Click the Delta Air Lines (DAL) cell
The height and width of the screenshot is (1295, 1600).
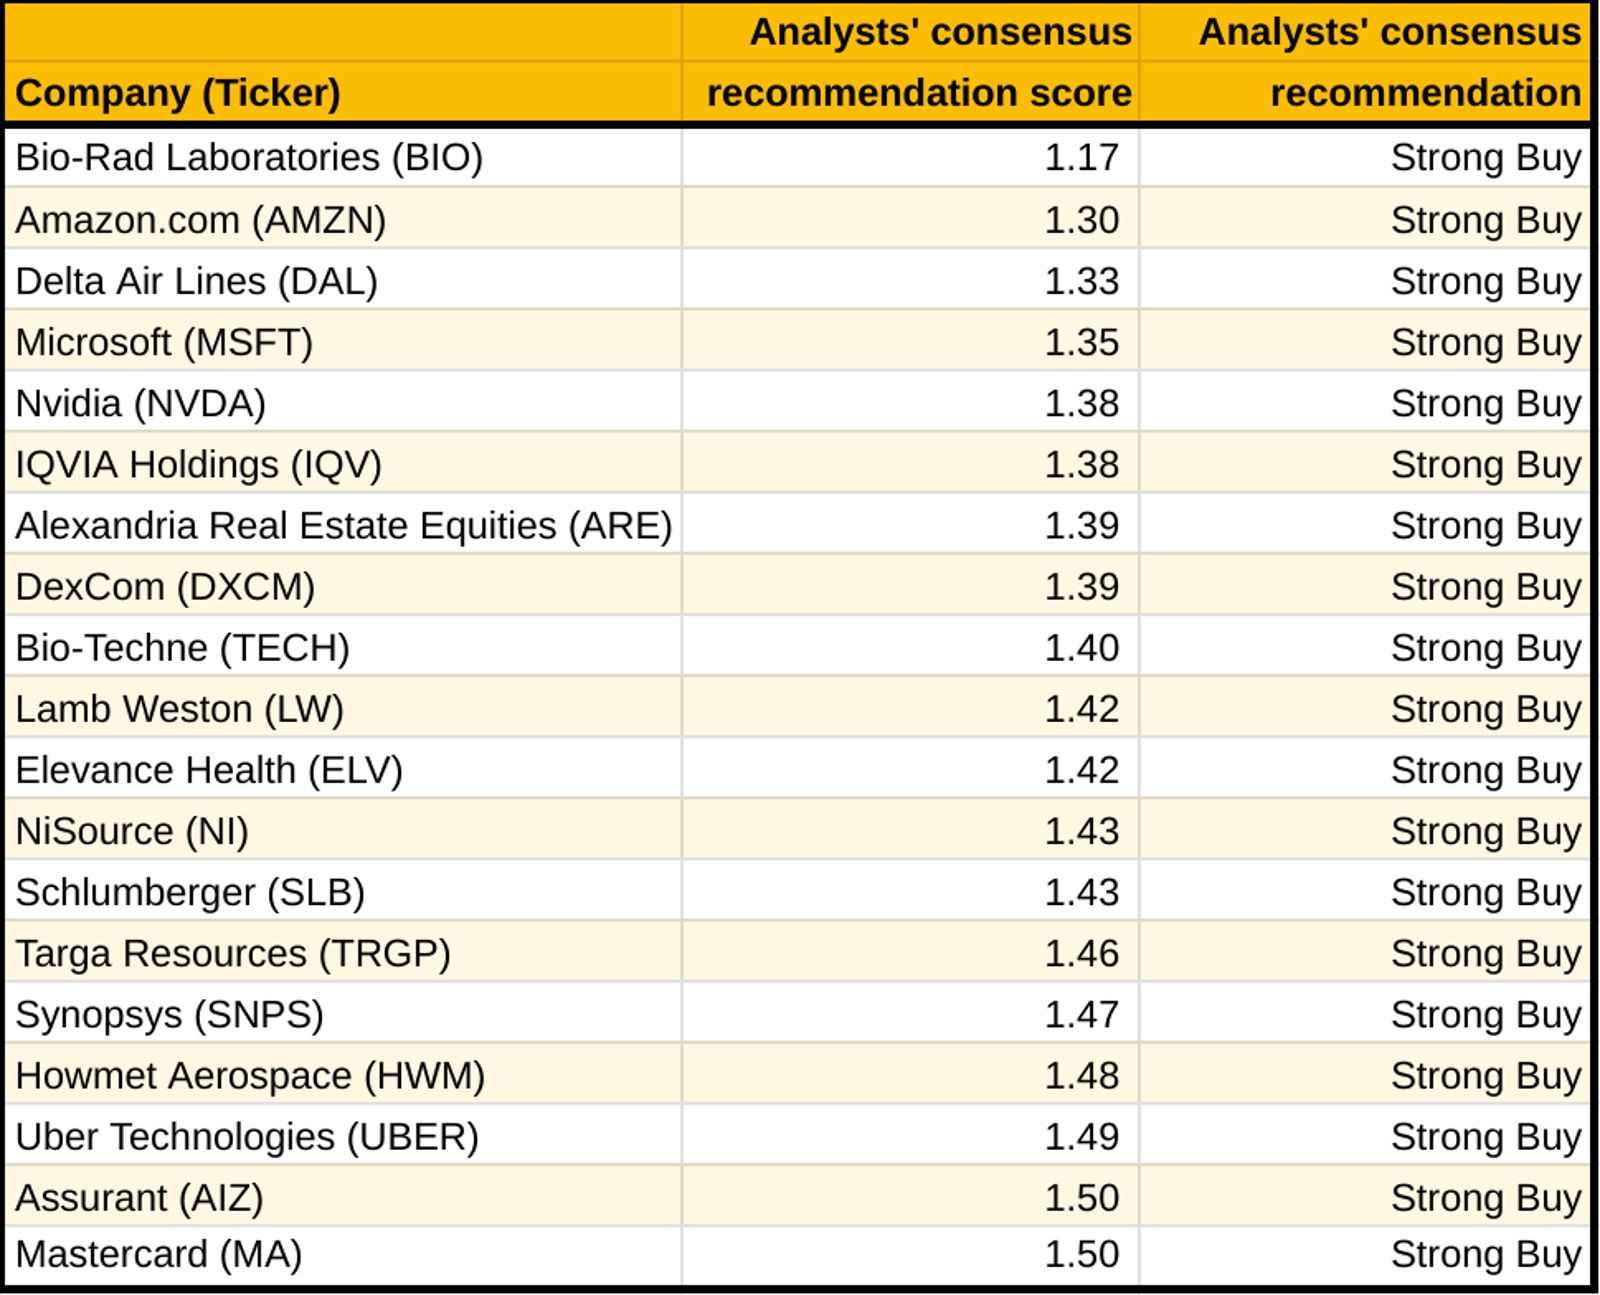pos(197,281)
